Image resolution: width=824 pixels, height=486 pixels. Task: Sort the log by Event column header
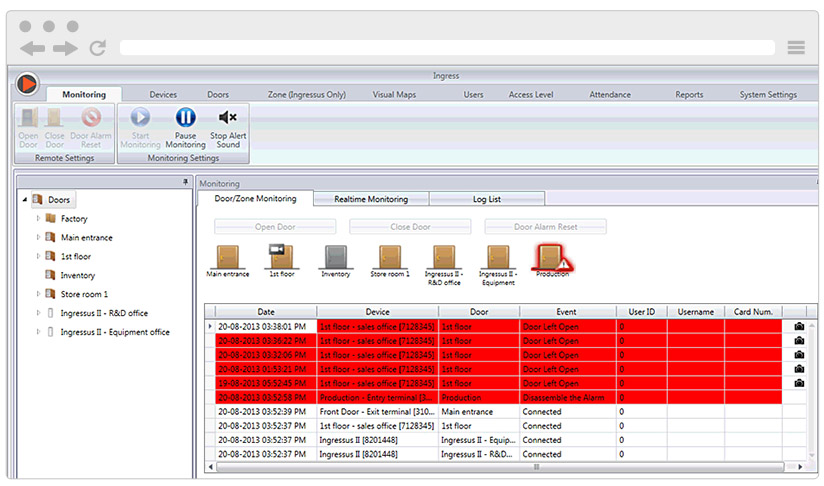pyautogui.click(x=566, y=312)
